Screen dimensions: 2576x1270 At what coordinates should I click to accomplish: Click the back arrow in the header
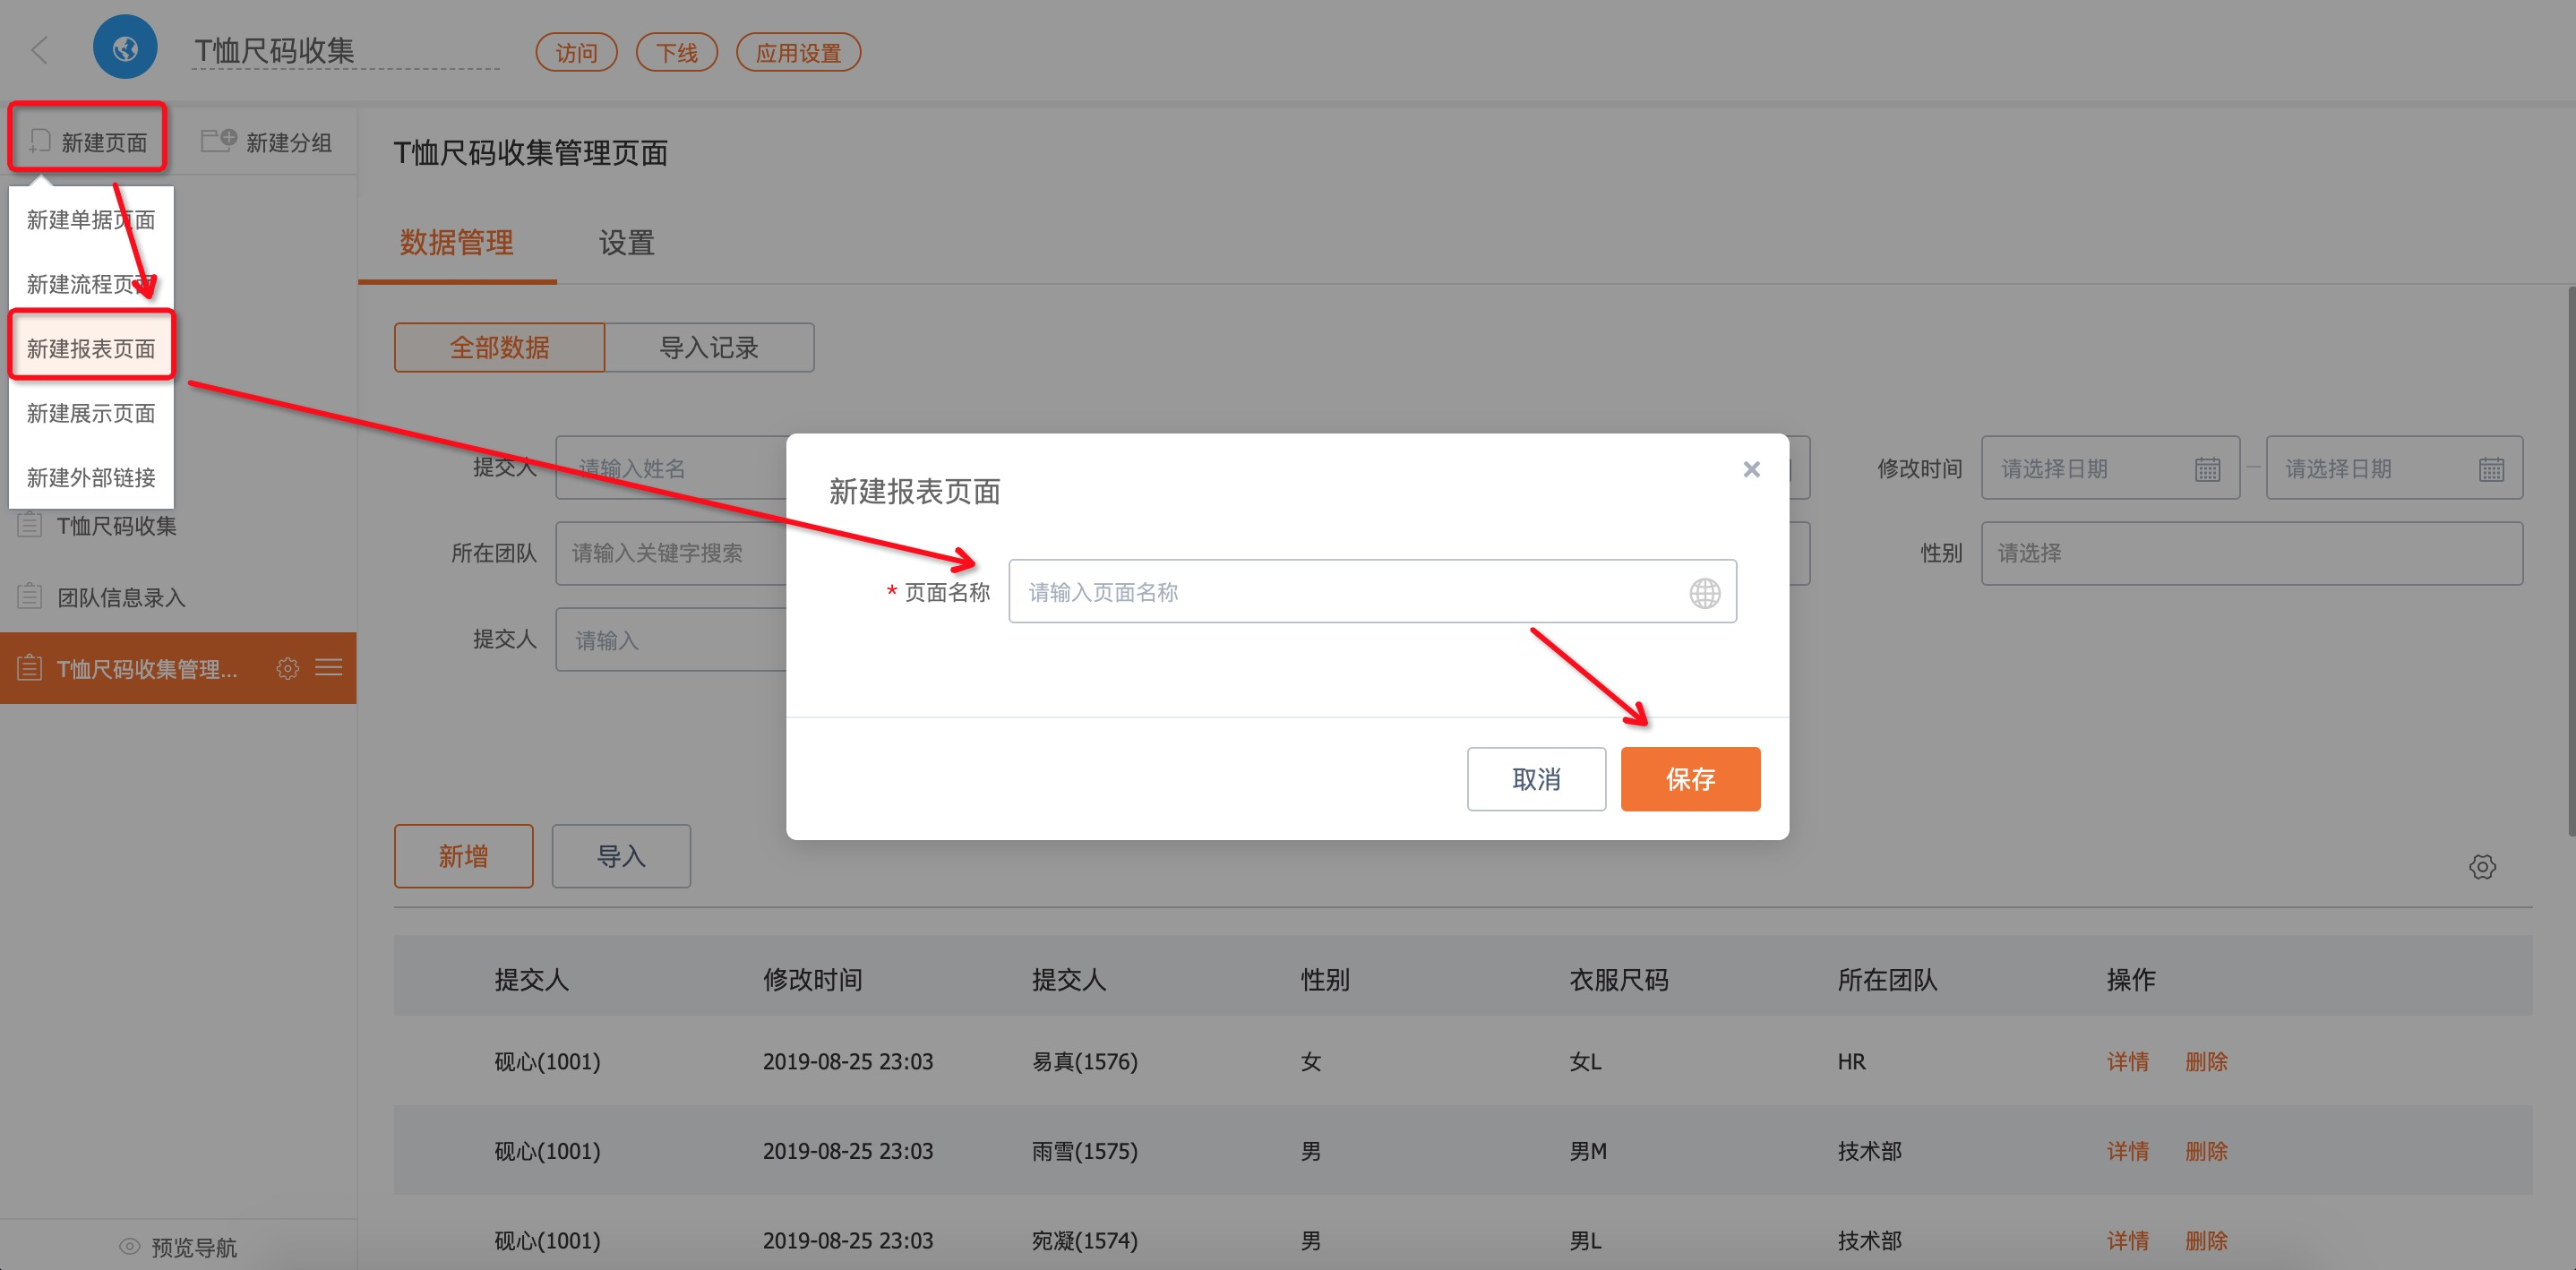click(41, 50)
